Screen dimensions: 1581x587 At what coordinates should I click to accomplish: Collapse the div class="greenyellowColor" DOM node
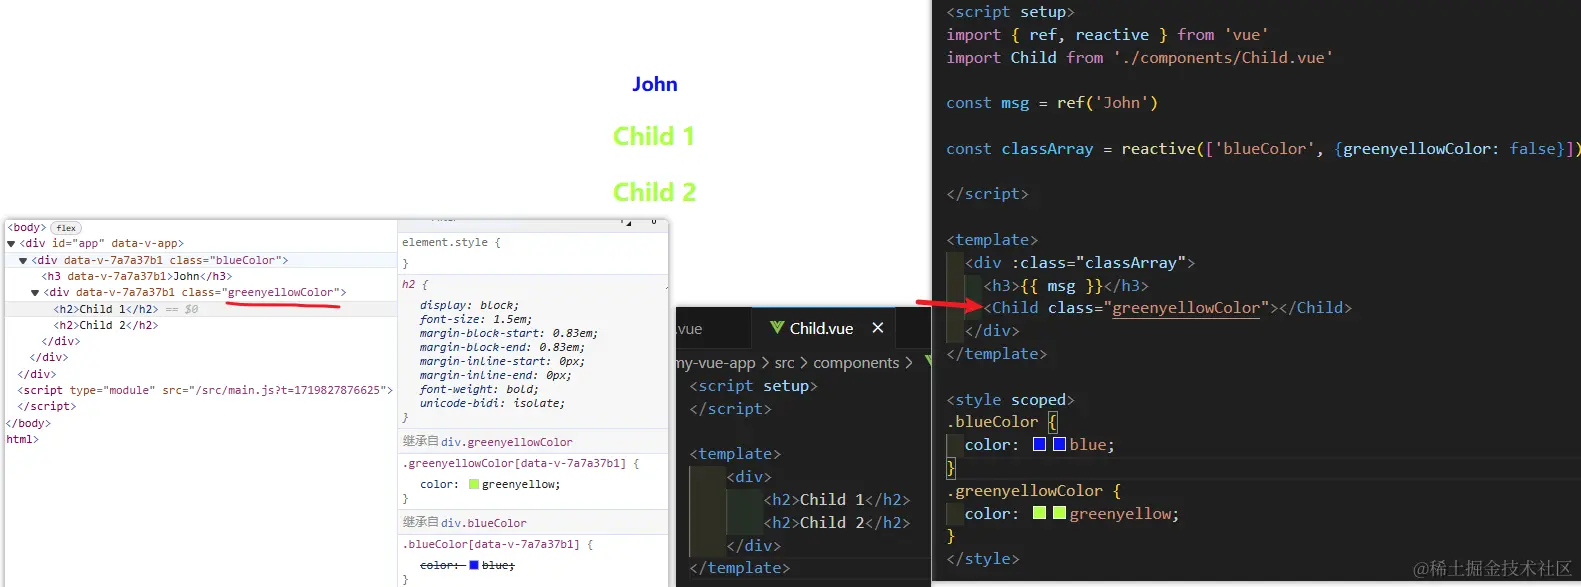pyautogui.click(x=35, y=293)
